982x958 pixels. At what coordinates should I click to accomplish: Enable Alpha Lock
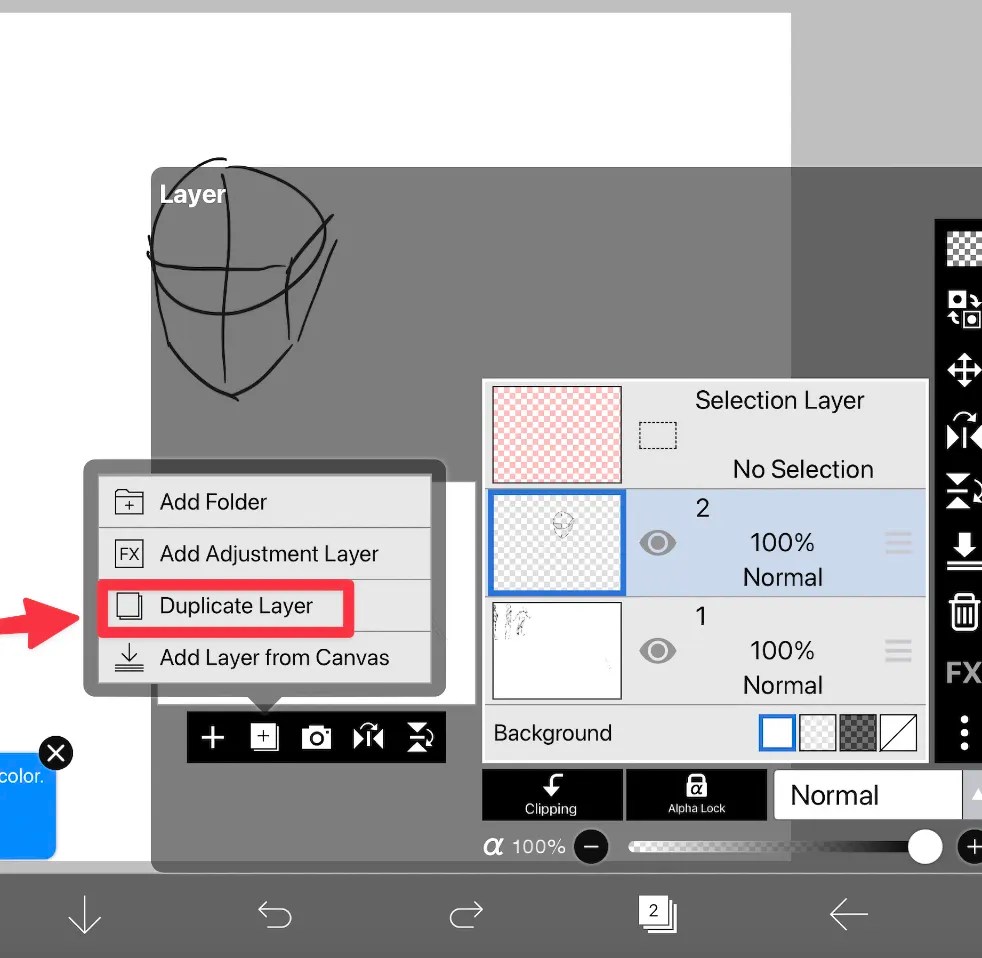tap(696, 795)
